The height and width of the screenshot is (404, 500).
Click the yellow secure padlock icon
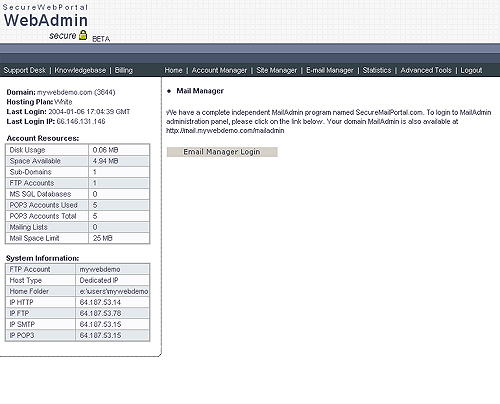tap(83, 35)
